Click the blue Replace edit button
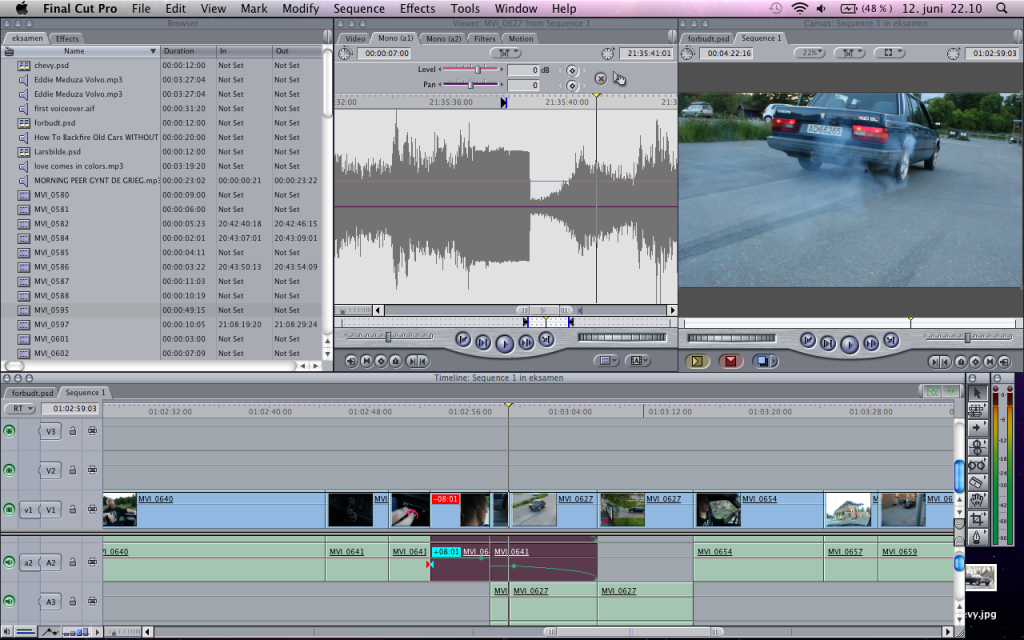 pyautogui.click(x=761, y=361)
